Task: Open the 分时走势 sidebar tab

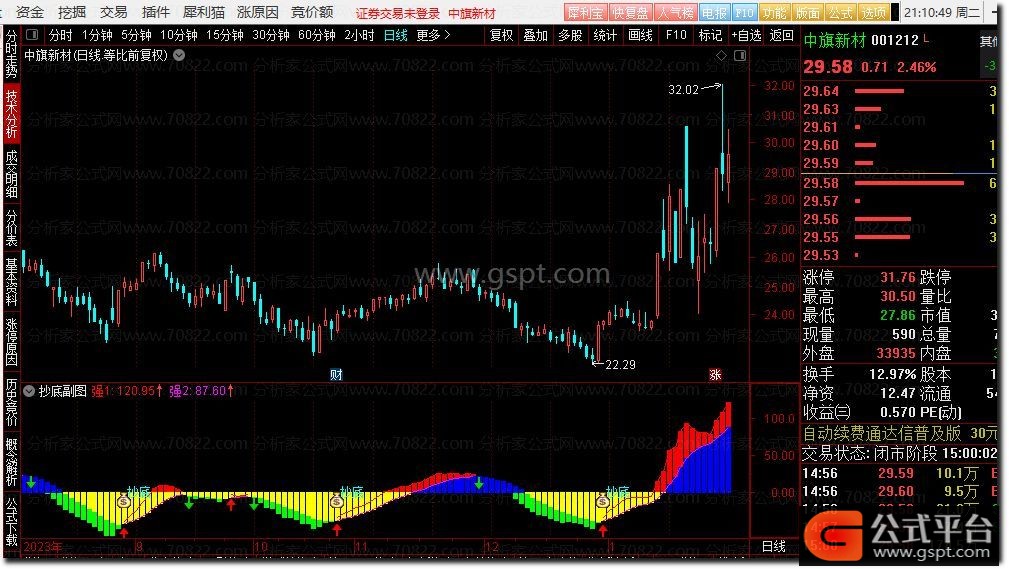Action: tap(11, 54)
